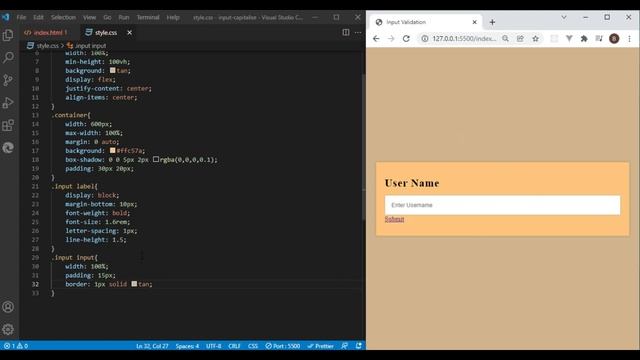The width and height of the screenshot is (640, 360).
Task: Open the zoom magnifier icon in address bar
Action: [x=505, y=38]
